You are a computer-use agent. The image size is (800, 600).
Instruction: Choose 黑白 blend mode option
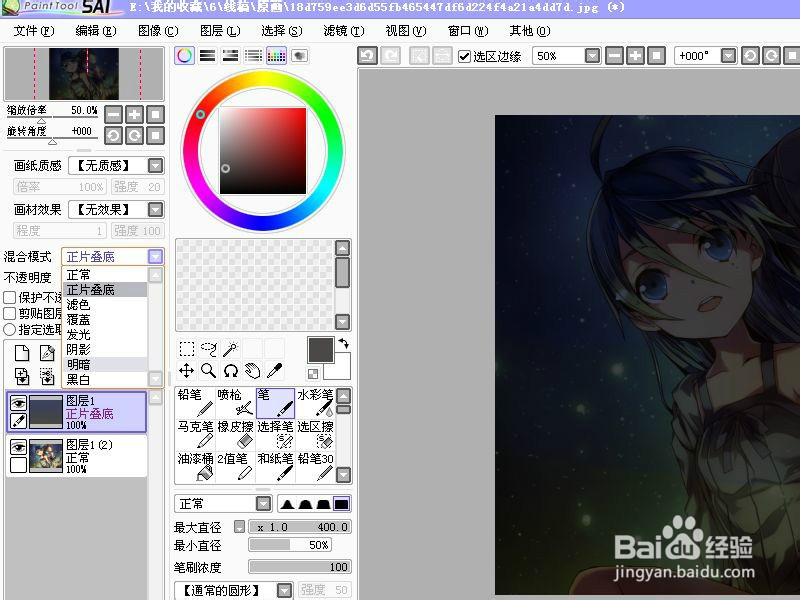coord(105,380)
